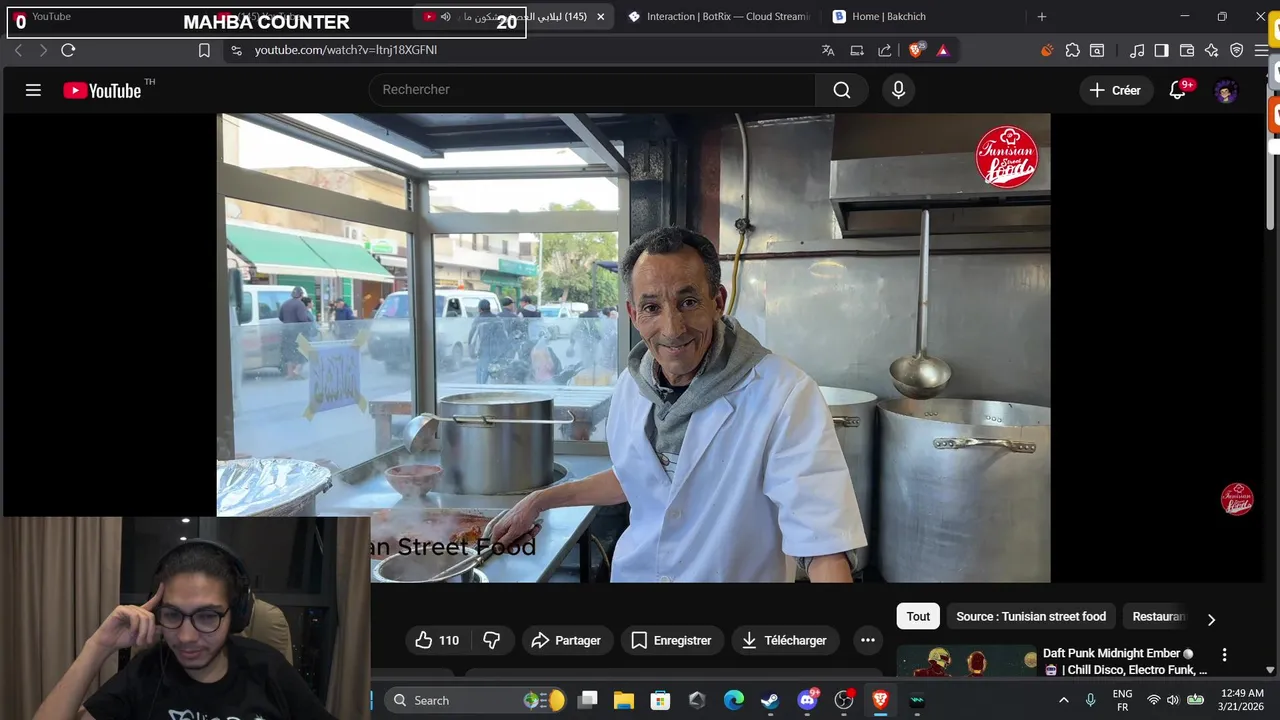Open Microsoft Store from the taskbar
The height and width of the screenshot is (720, 1280).
(660, 700)
